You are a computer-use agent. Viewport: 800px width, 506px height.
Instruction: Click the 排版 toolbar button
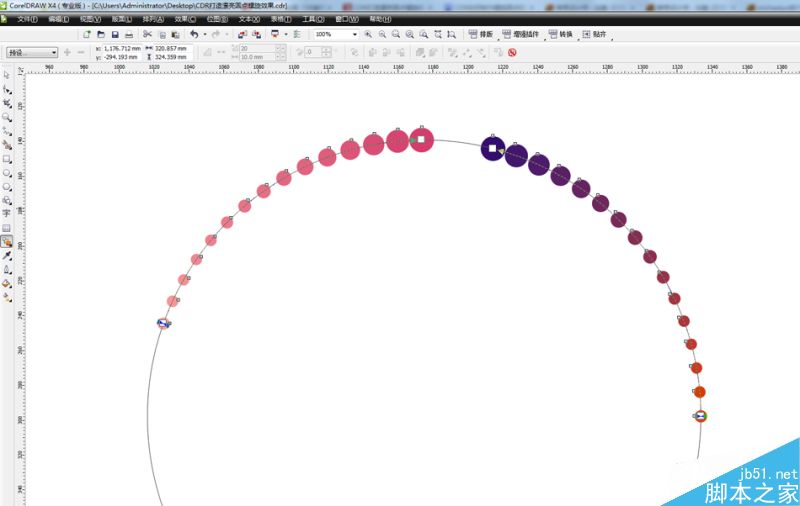481,34
